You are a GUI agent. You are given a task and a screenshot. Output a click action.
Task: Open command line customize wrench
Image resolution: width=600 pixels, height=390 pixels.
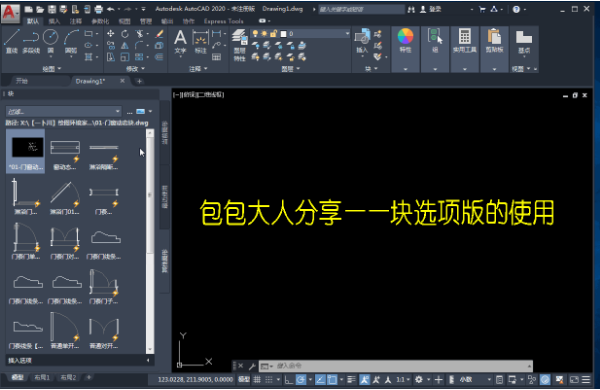(252, 366)
